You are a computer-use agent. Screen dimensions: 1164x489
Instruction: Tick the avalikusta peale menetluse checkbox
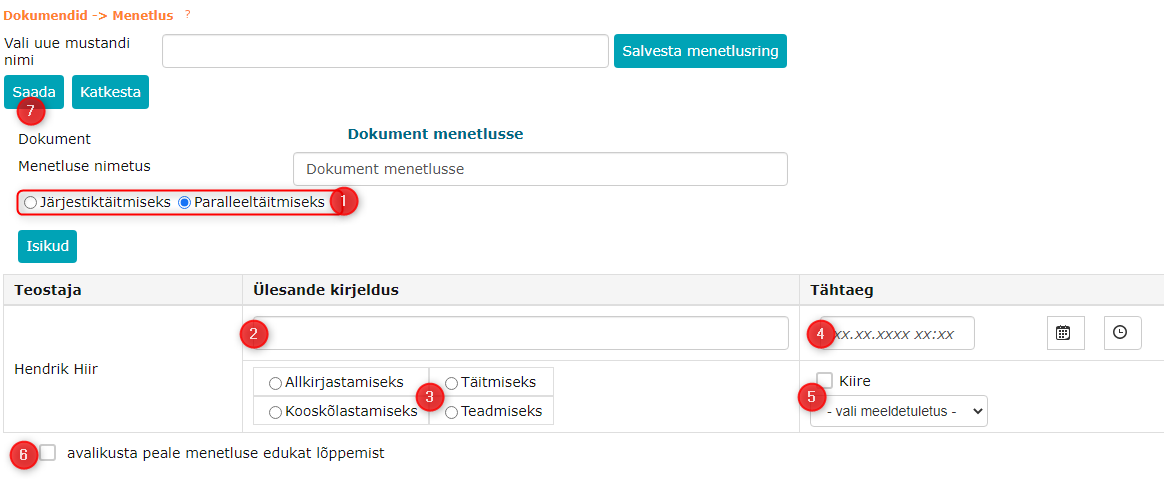point(48,453)
